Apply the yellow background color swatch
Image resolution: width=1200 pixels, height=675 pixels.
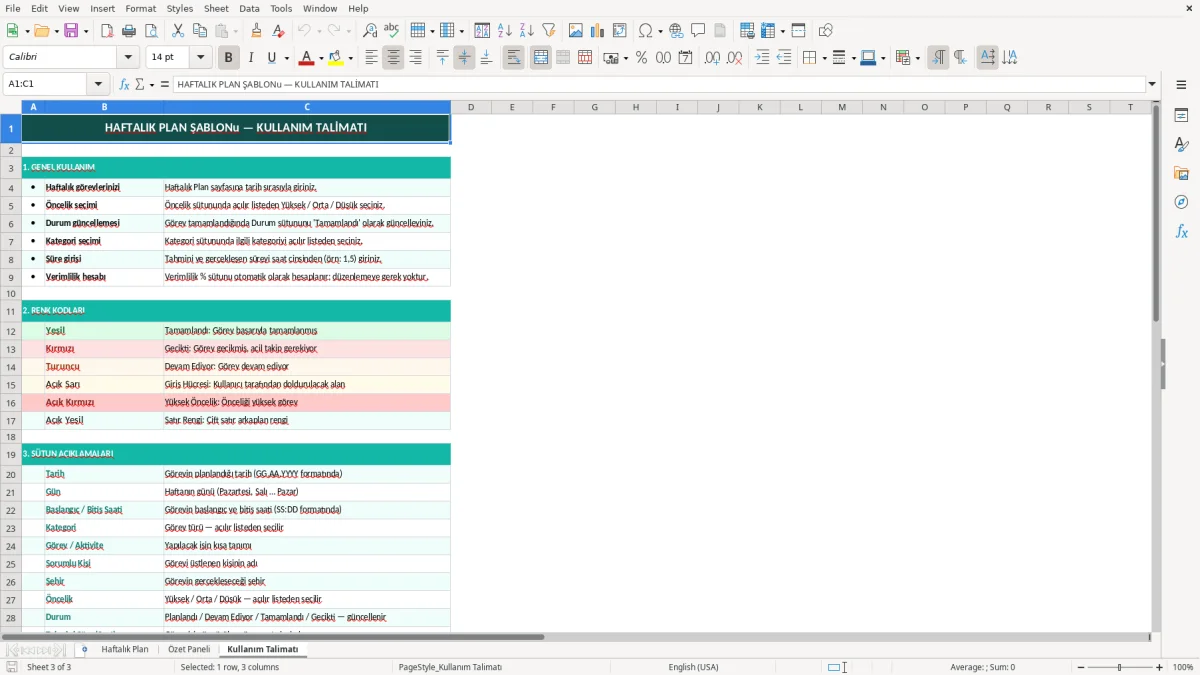[337, 58]
